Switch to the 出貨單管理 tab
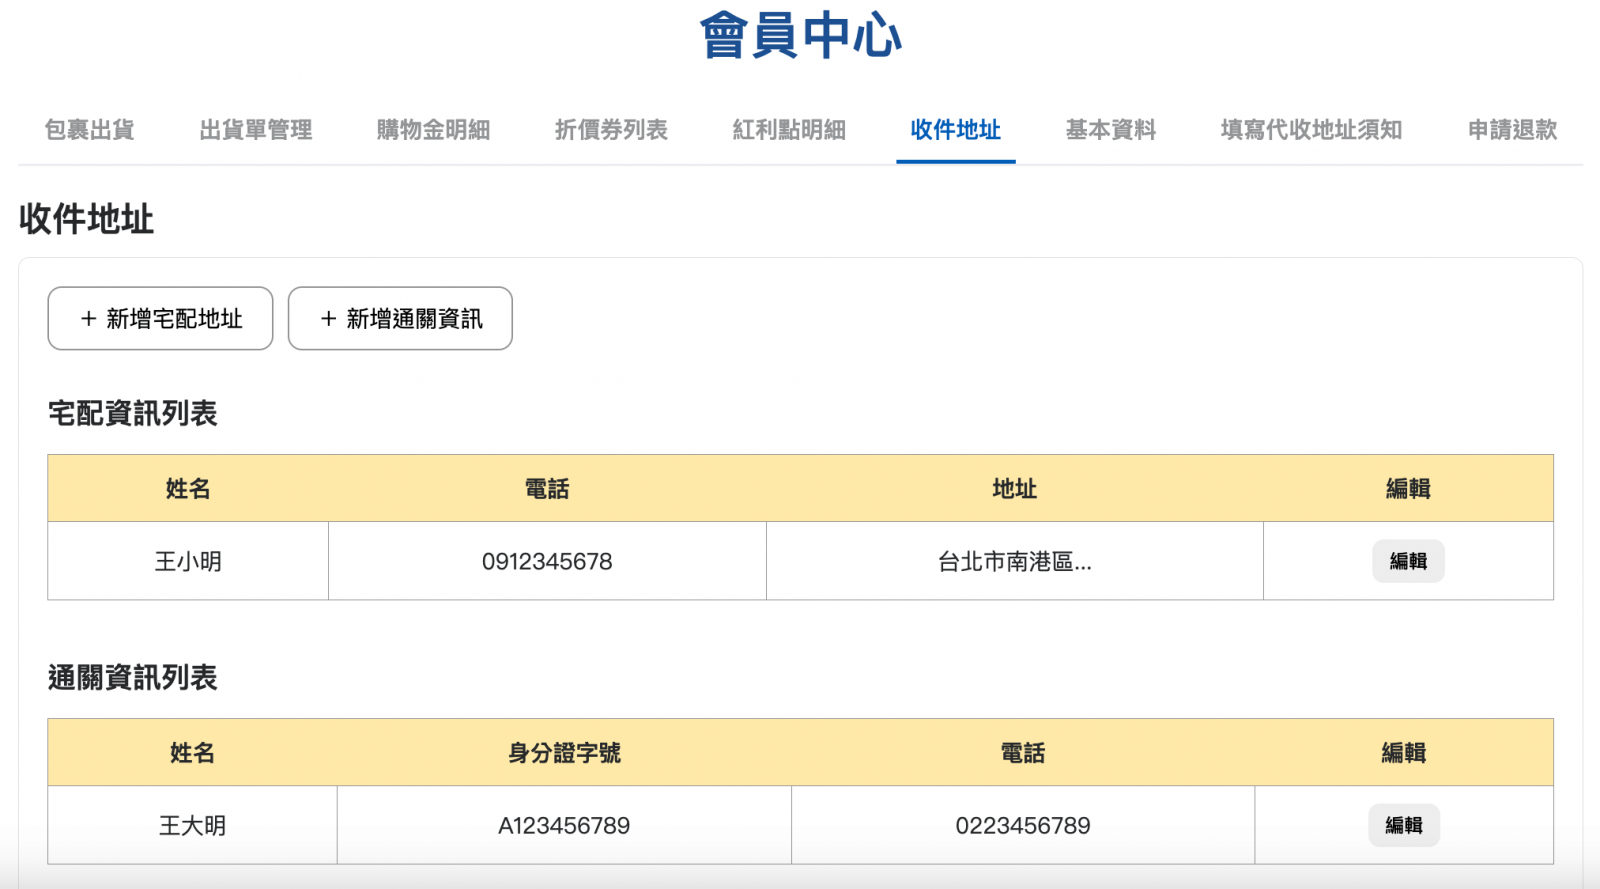 pos(255,130)
